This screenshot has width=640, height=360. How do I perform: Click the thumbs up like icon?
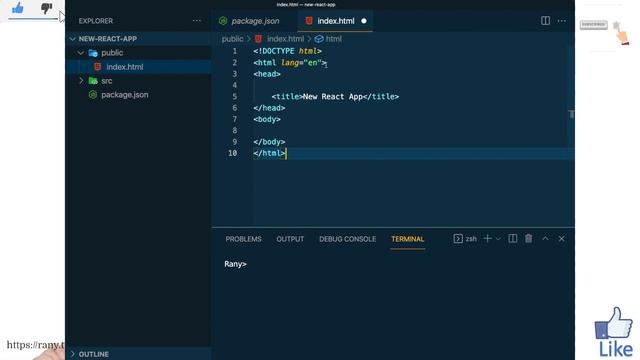[18, 7]
